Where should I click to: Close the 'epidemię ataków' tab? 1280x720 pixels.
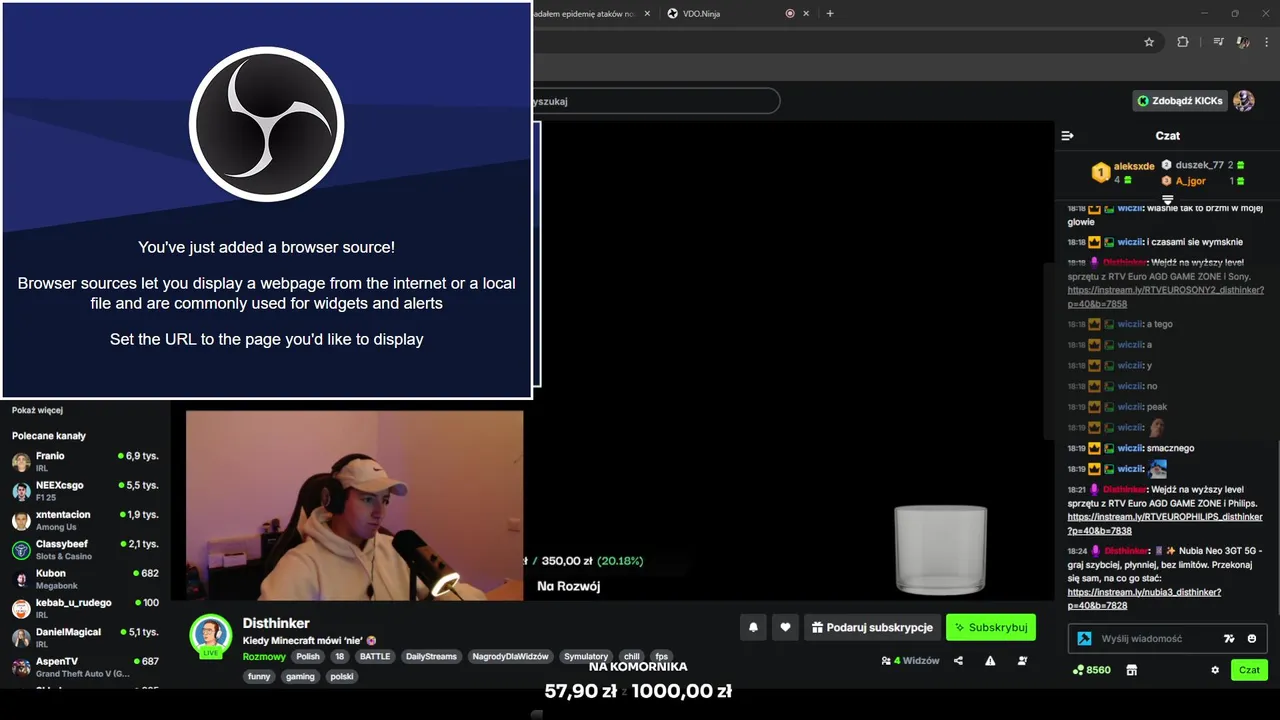coord(647,14)
